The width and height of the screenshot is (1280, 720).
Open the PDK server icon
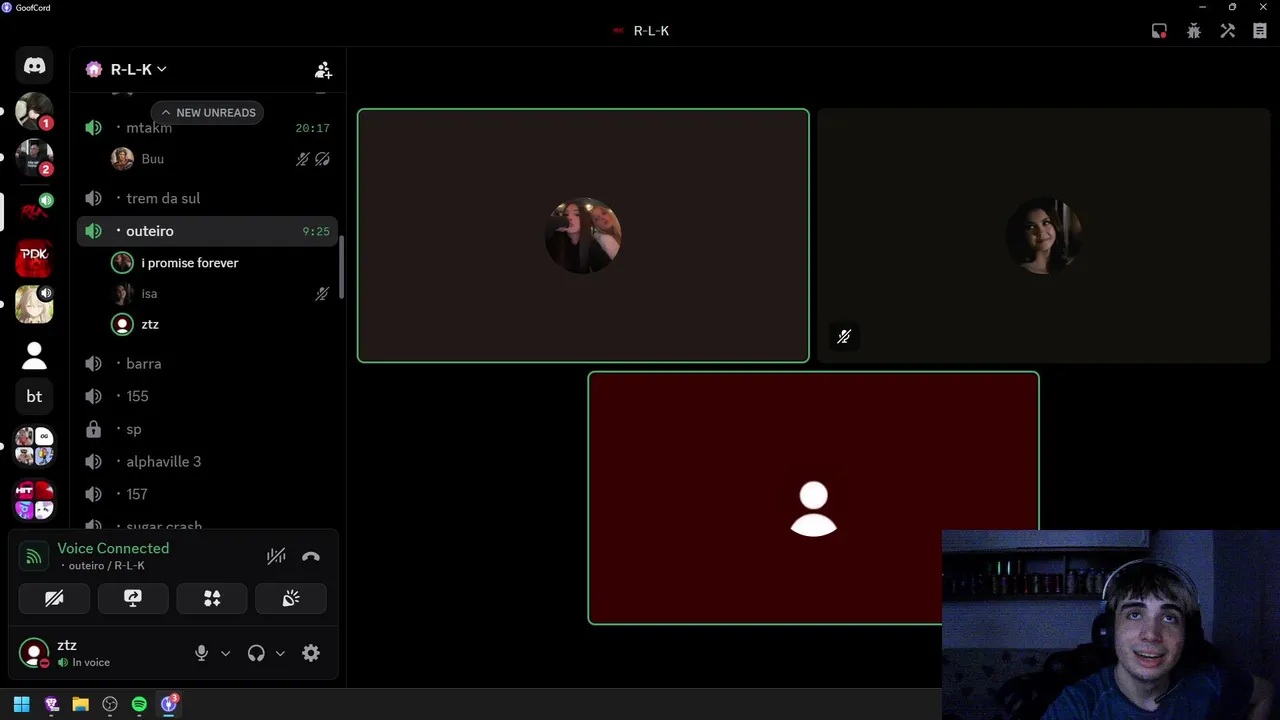[34, 257]
